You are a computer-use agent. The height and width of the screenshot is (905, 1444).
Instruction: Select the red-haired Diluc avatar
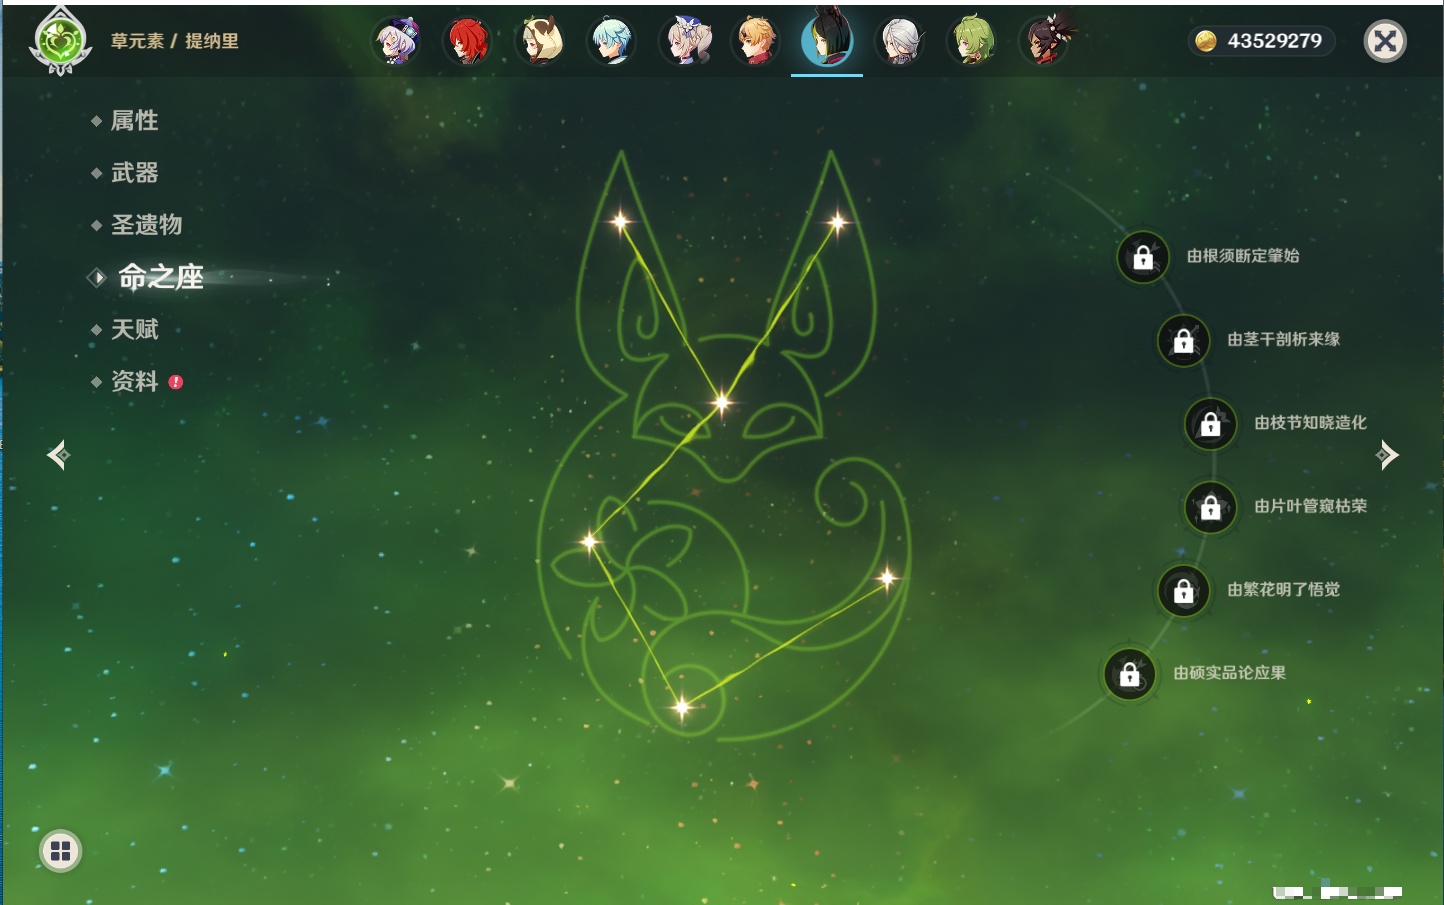468,42
